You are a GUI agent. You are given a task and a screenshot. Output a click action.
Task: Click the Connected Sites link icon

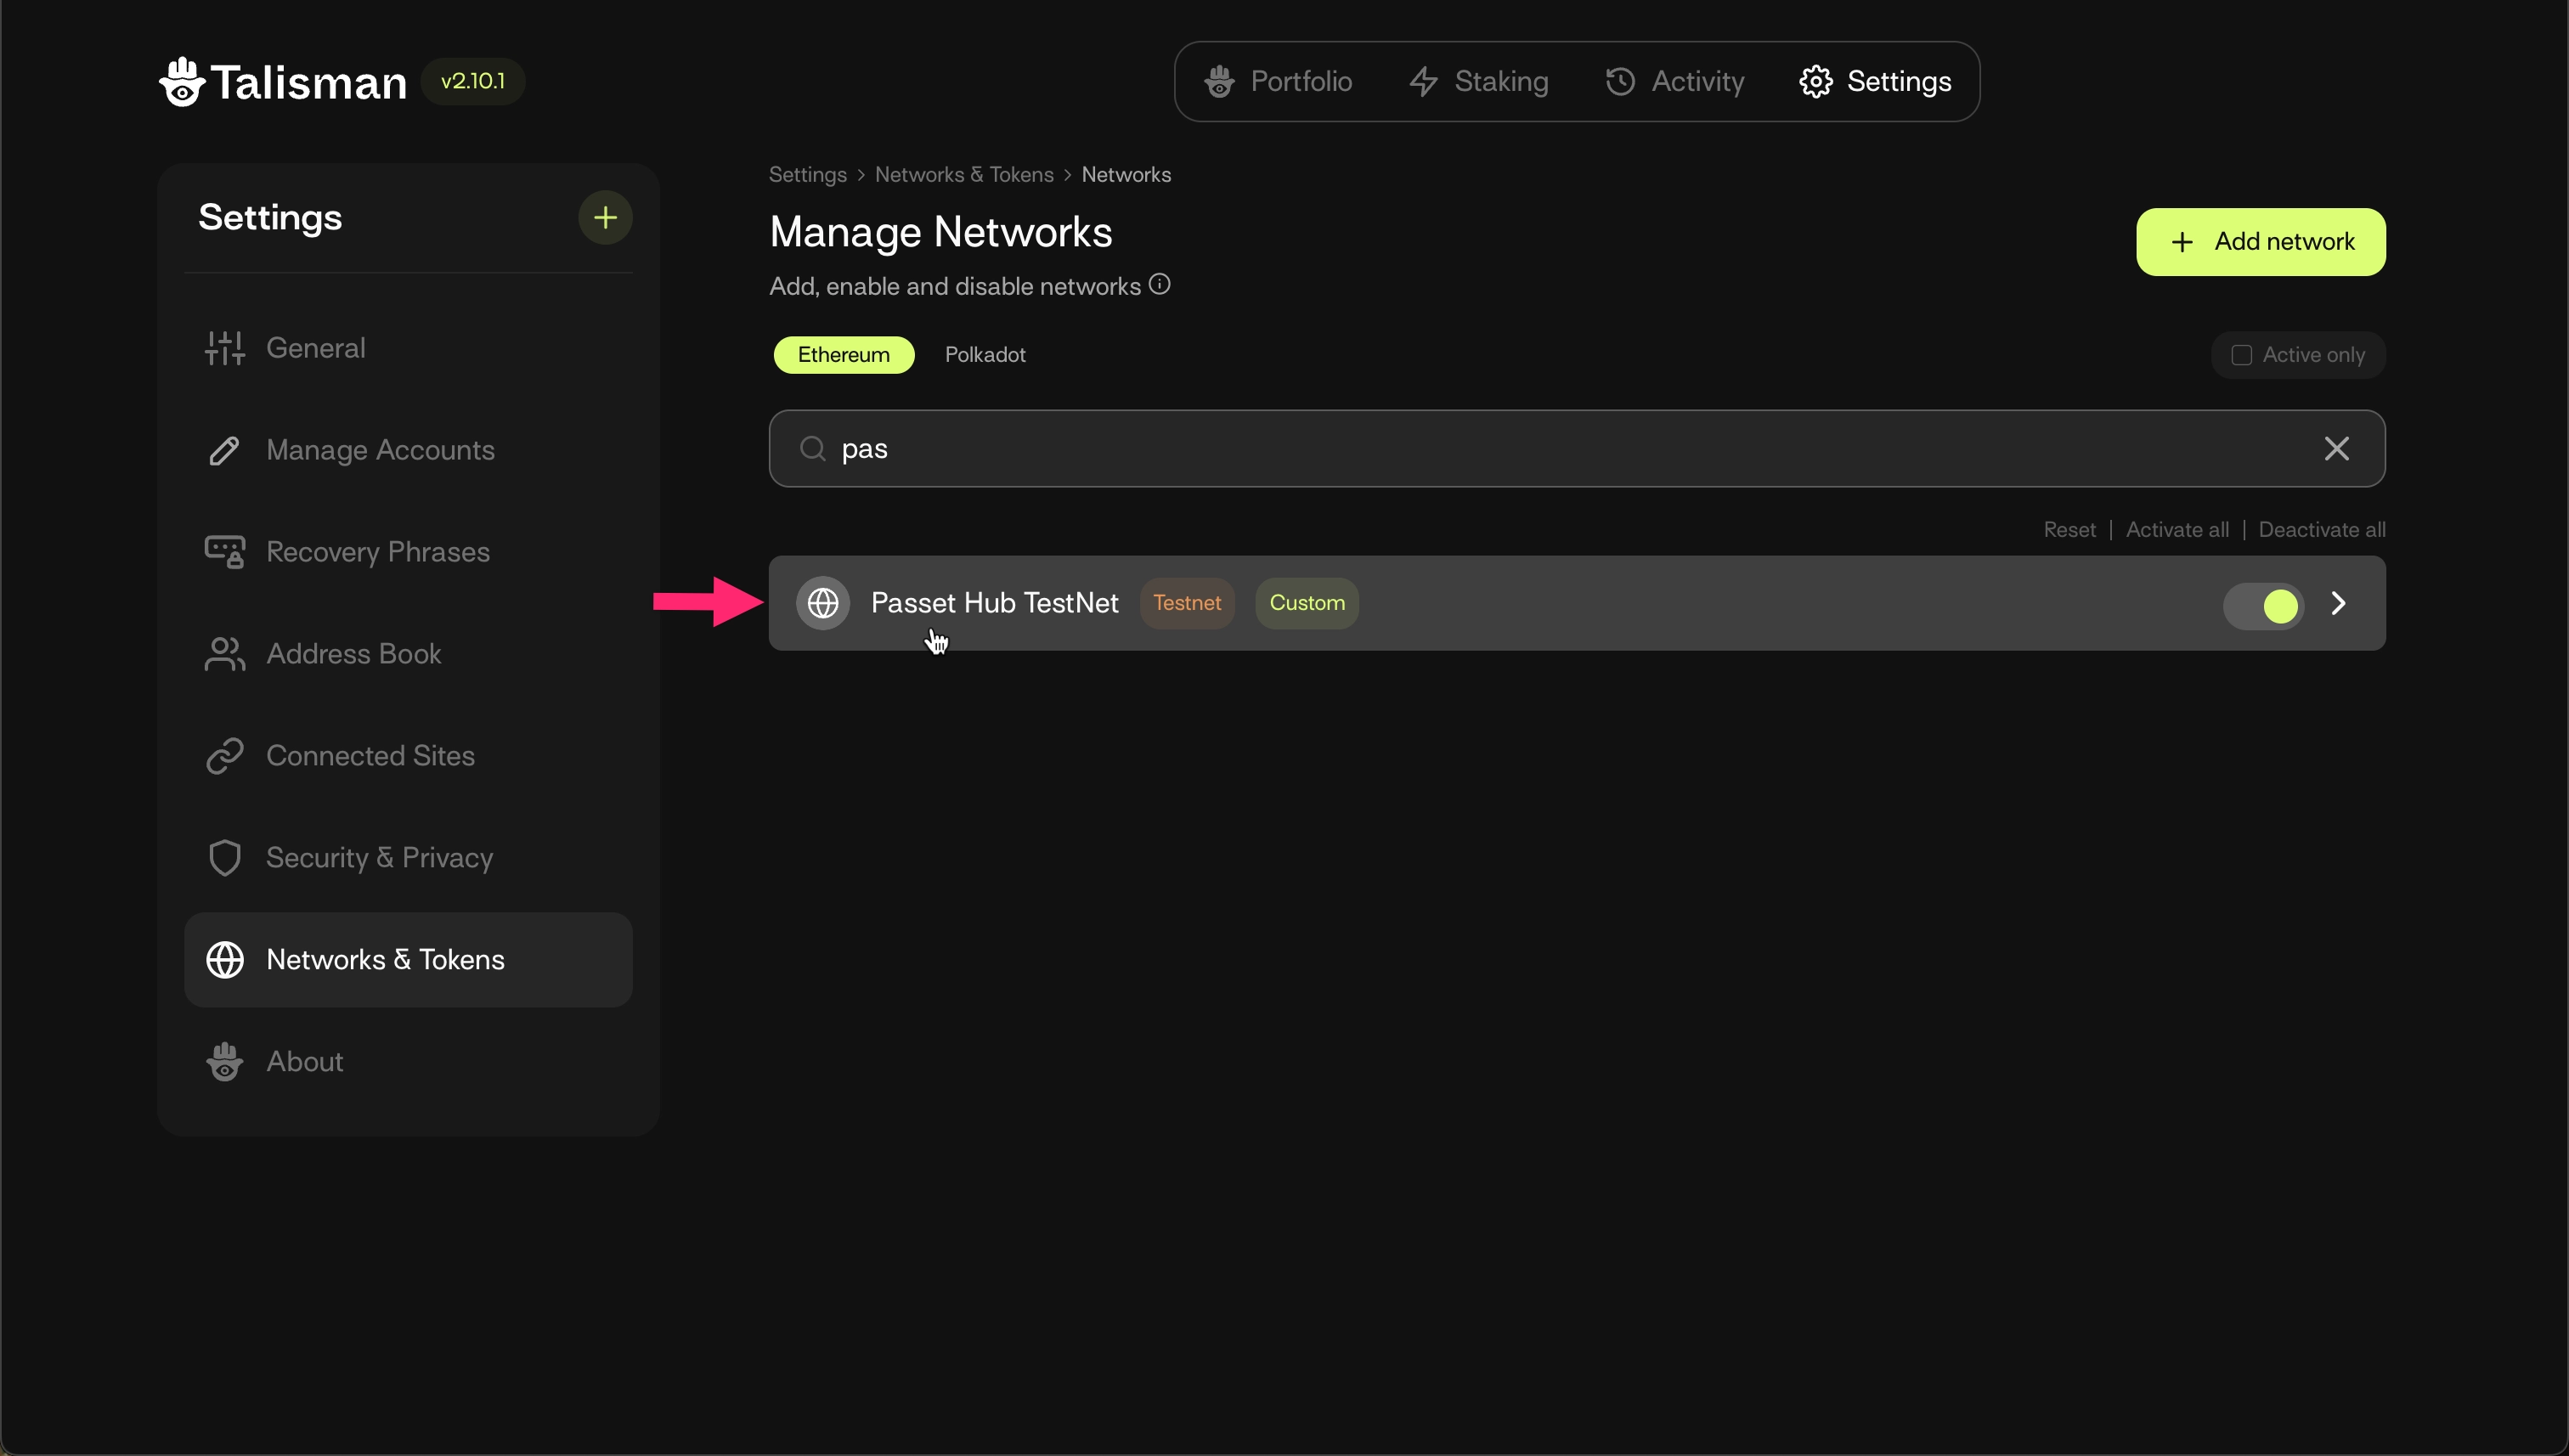point(225,756)
